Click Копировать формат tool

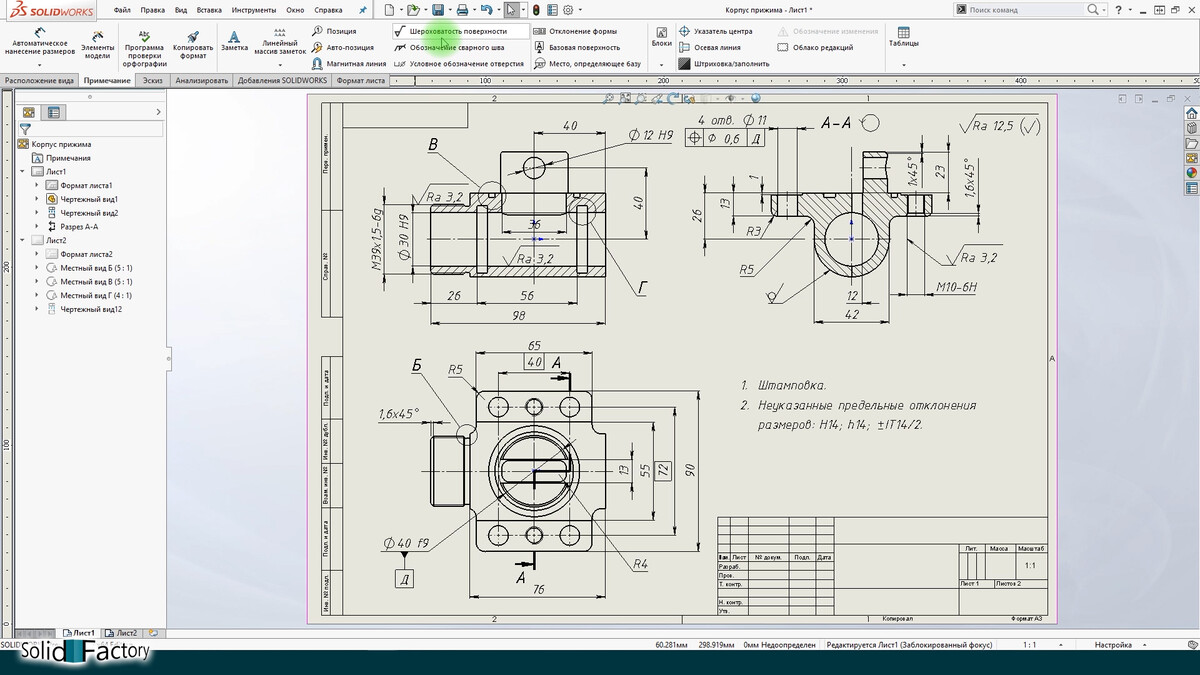tap(193, 43)
